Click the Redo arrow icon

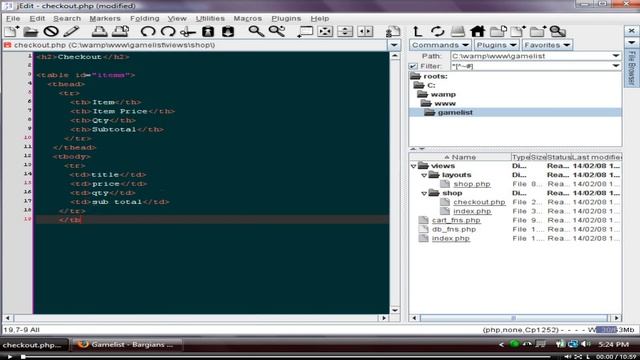click(x=168, y=31)
